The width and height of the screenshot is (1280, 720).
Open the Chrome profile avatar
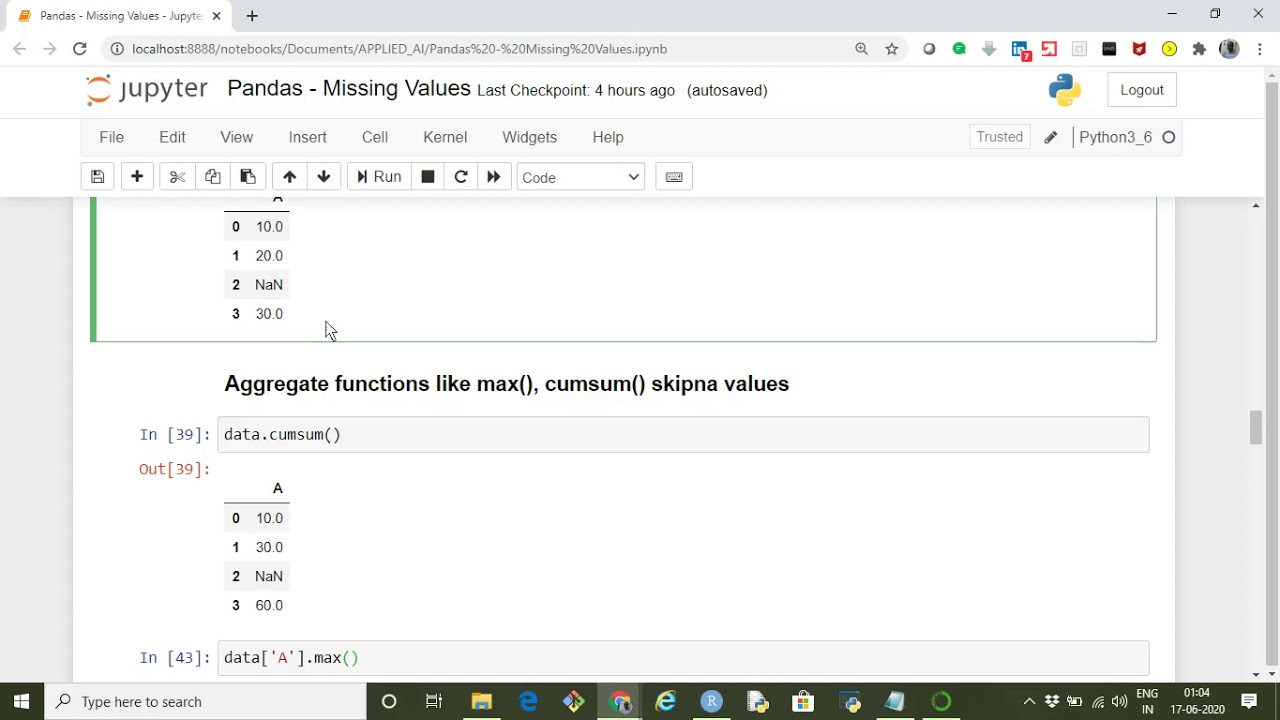pos(1229,48)
